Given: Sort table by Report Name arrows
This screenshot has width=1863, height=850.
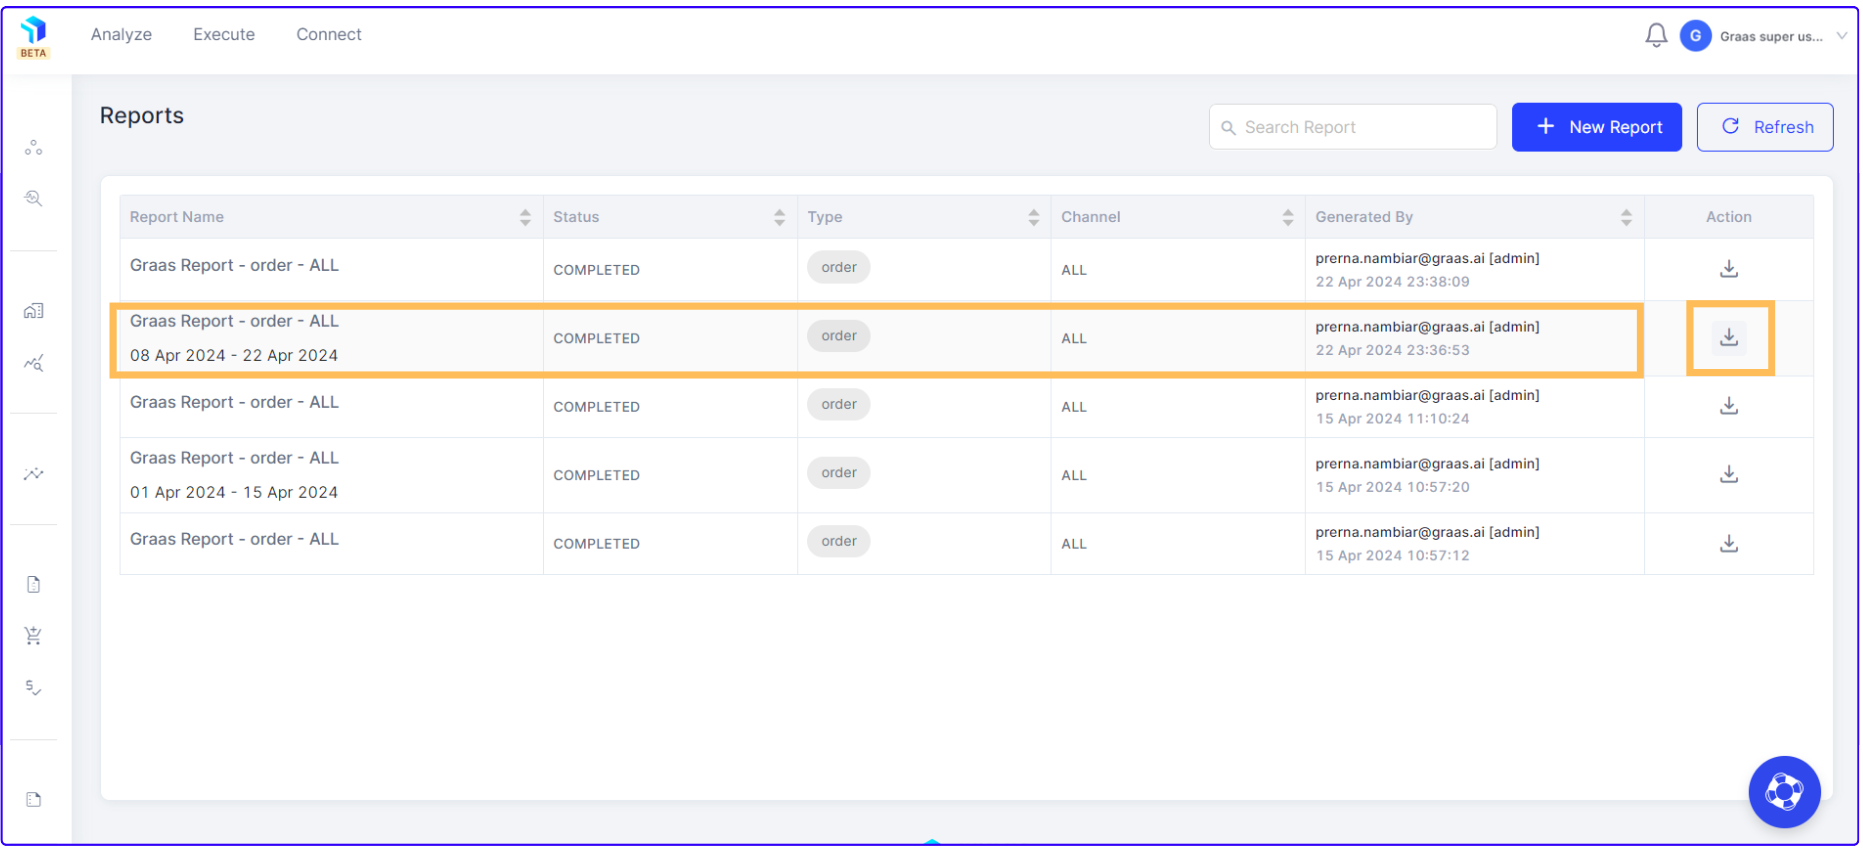Looking at the screenshot, I should 525,217.
